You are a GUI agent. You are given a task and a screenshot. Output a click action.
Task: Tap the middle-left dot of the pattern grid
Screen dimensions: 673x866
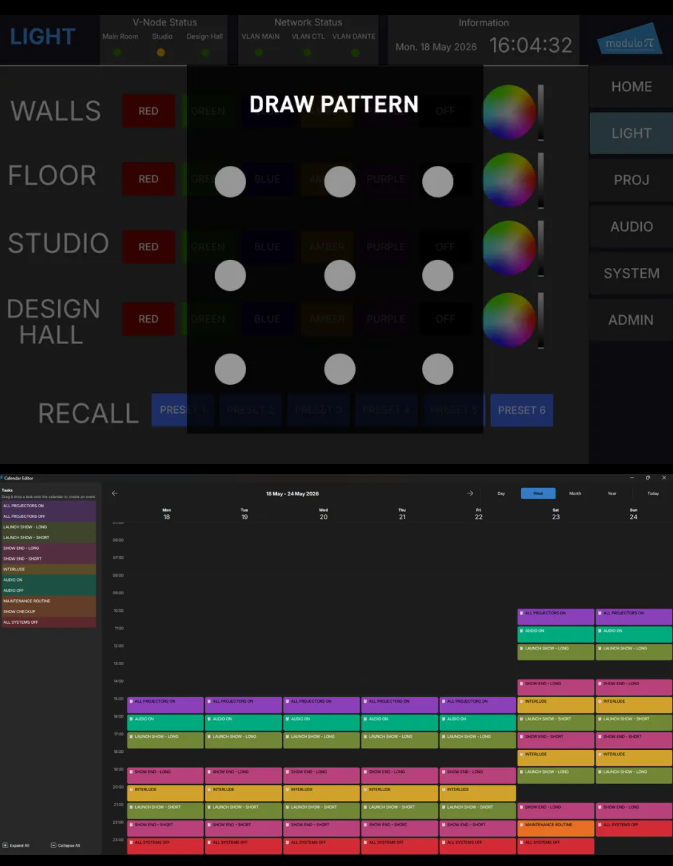coord(230,276)
